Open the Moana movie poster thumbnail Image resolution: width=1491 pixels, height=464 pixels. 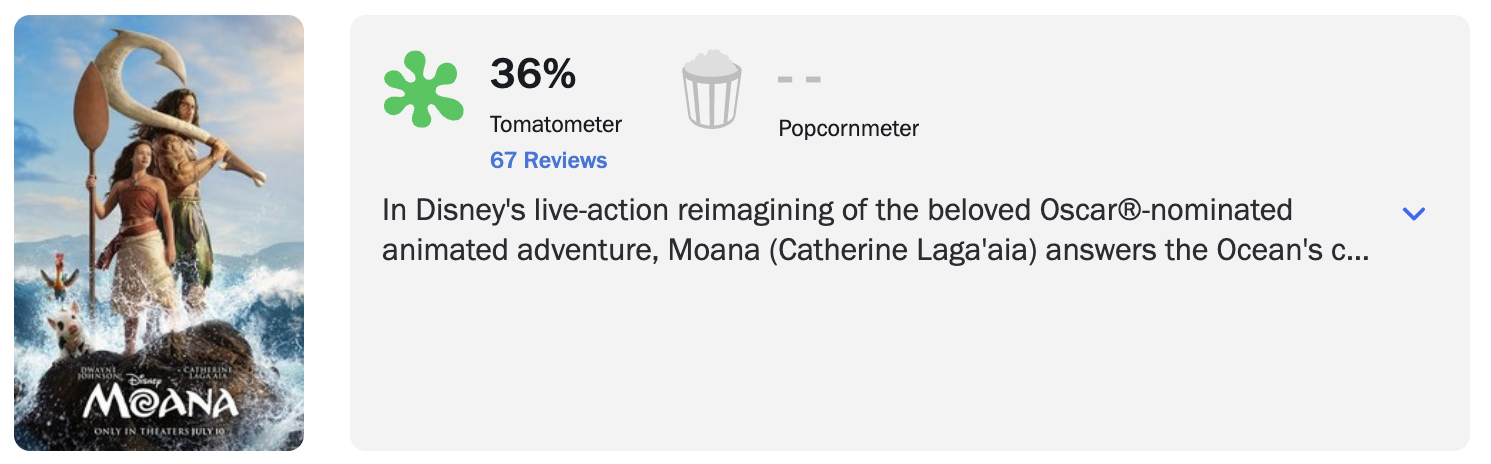pos(159,233)
